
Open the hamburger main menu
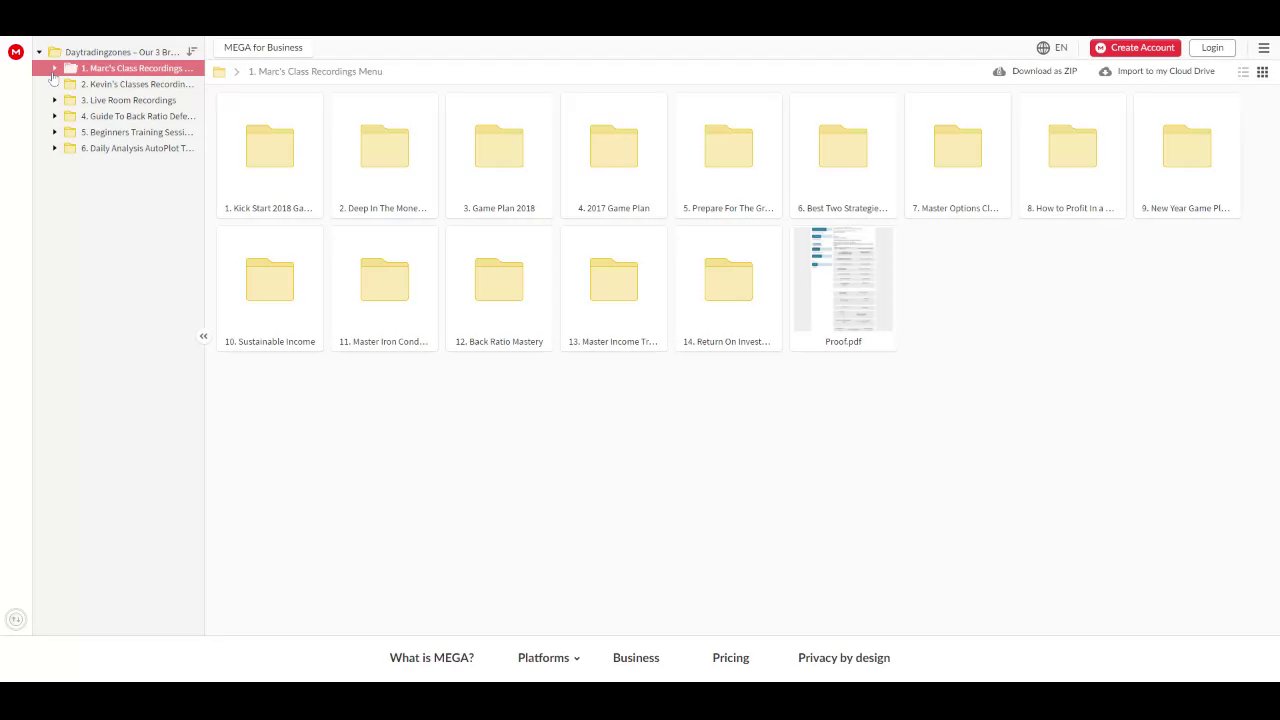pyautogui.click(x=1263, y=48)
